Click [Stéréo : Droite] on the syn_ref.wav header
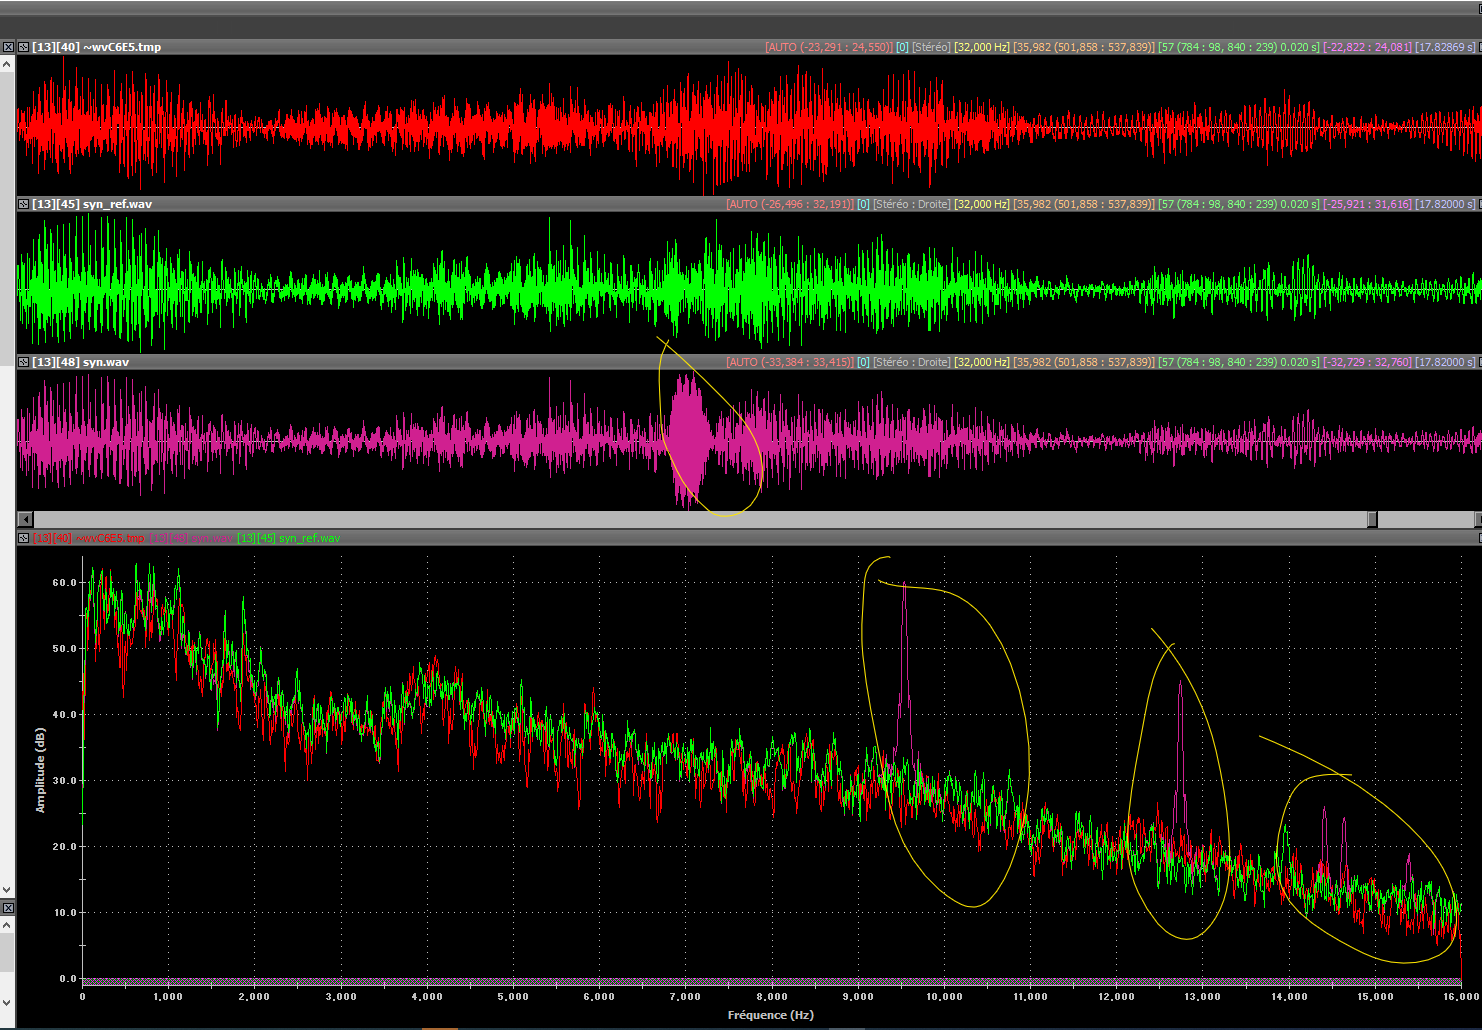The height and width of the screenshot is (1030, 1482). (911, 204)
